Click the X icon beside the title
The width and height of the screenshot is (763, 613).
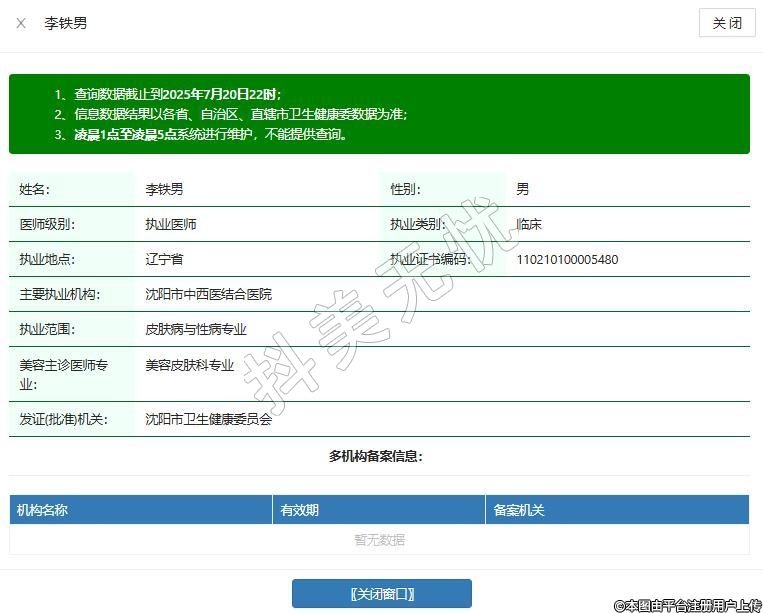(x=21, y=23)
